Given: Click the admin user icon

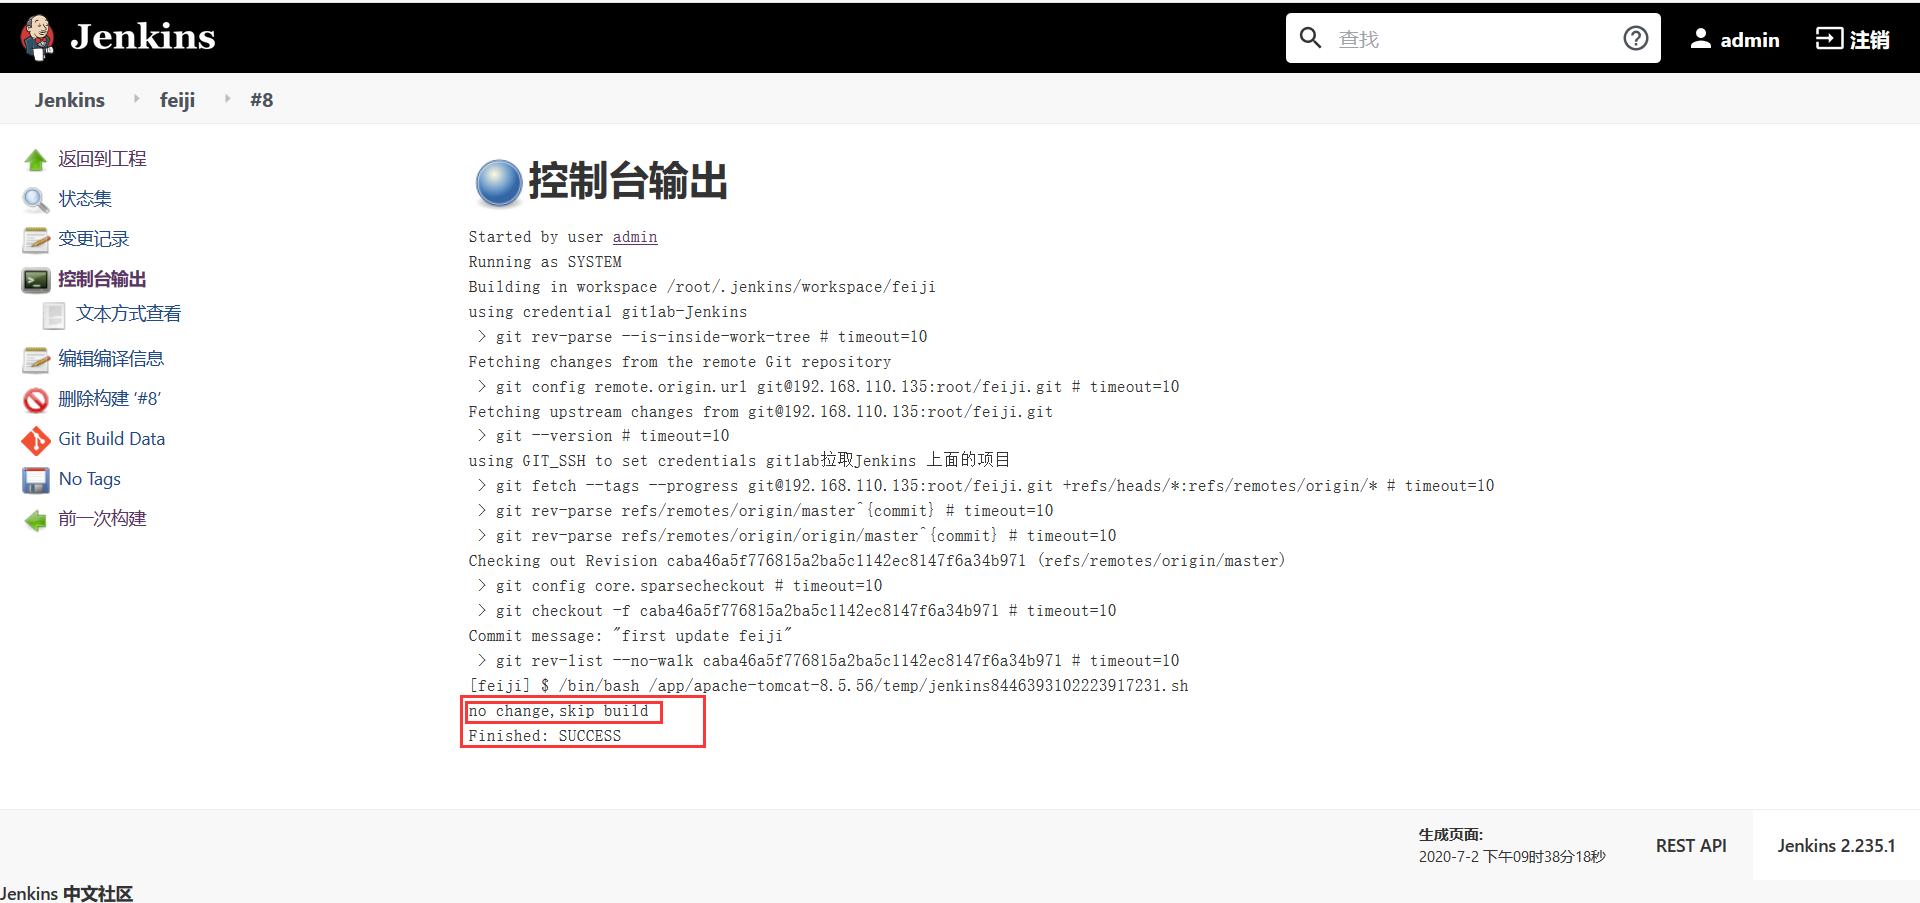Looking at the screenshot, I should (1700, 39).
